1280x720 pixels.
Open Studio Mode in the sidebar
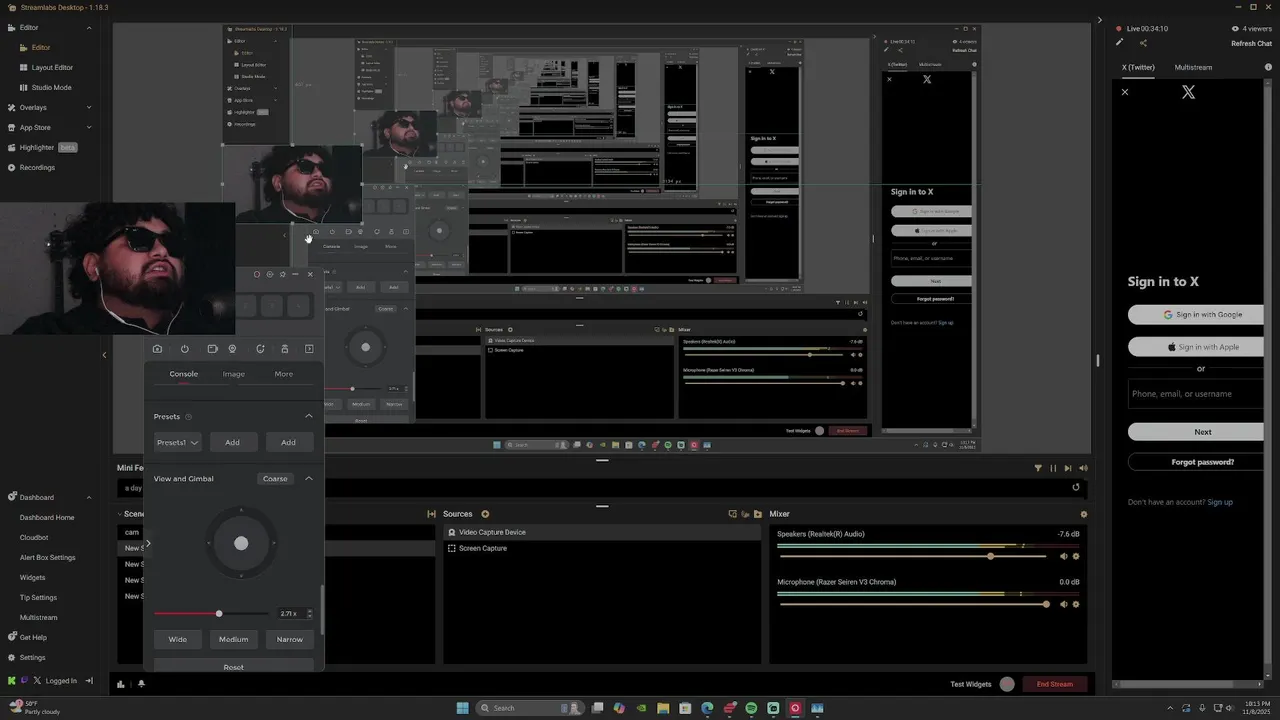[51, 87]
